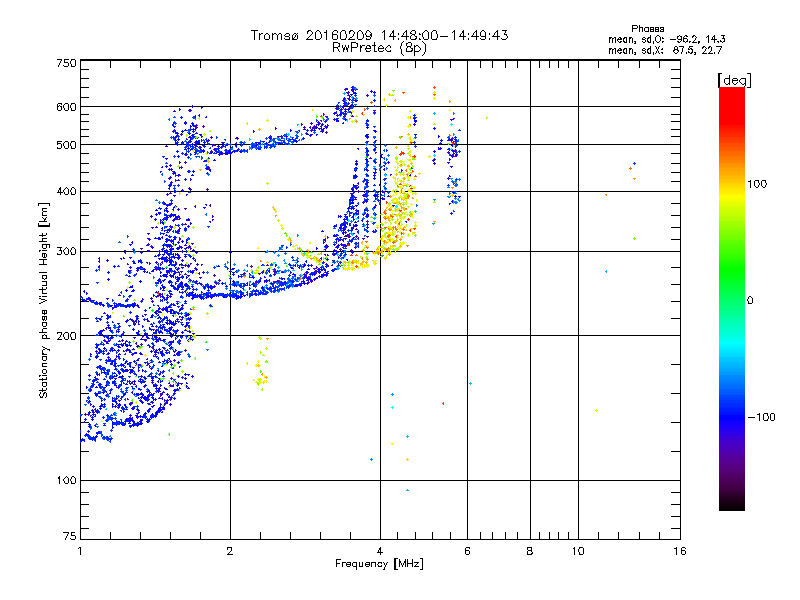Click the y-axis tick label '200'
The image size is (800, 600).
tap(66, 336)
